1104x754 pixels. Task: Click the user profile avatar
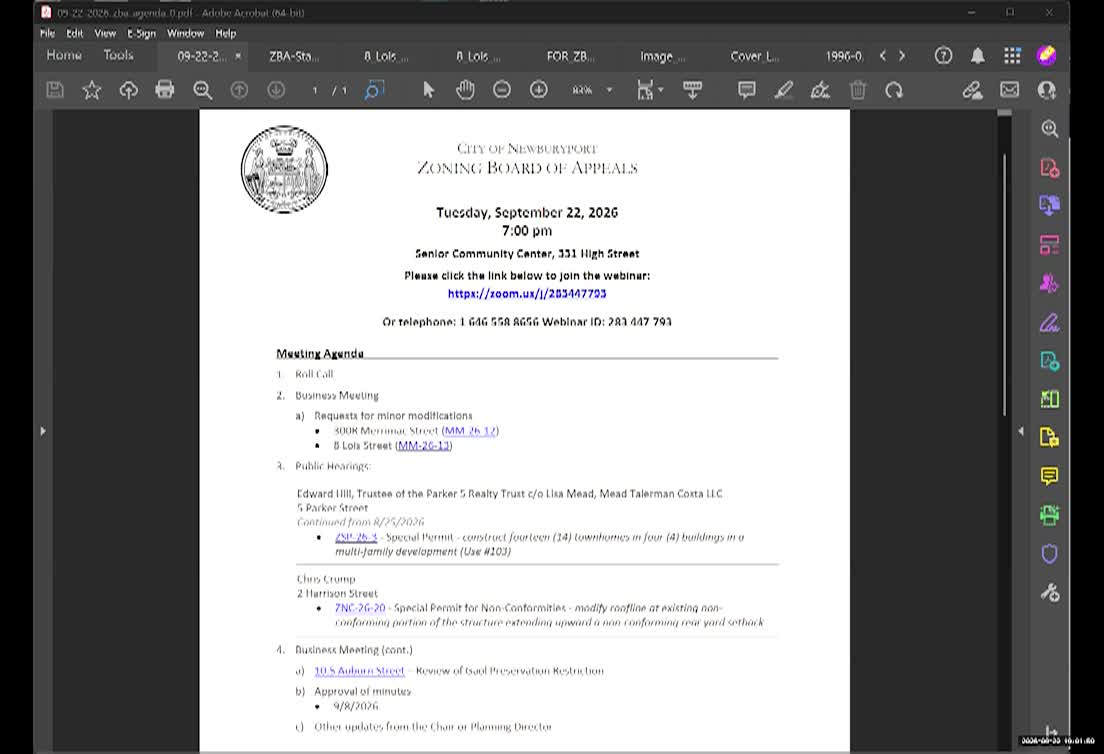1047,56
